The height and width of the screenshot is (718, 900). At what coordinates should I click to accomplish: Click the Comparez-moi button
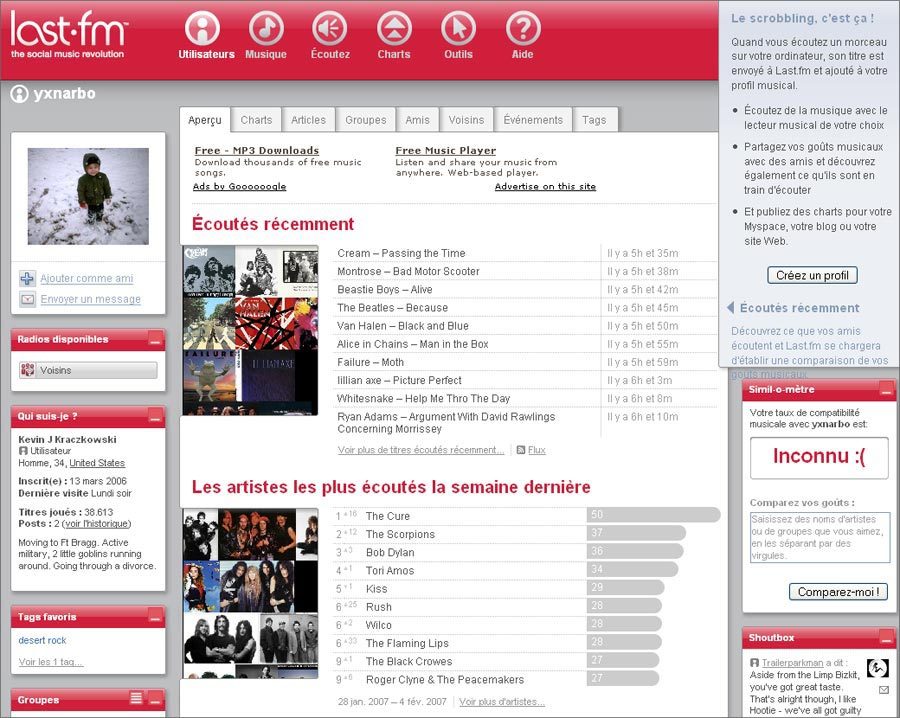coord(838,592)
